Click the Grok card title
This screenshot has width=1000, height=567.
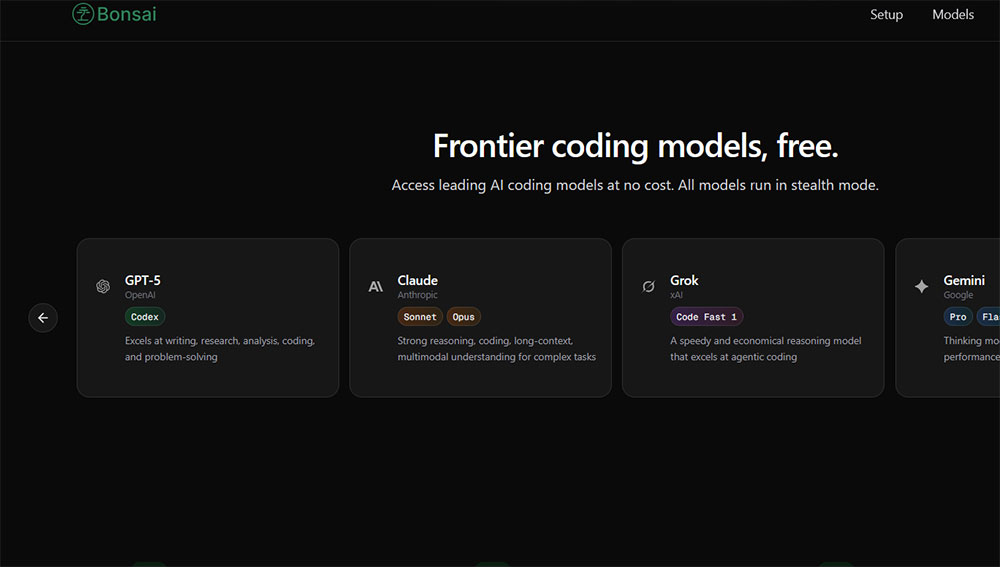coord(684,281)
